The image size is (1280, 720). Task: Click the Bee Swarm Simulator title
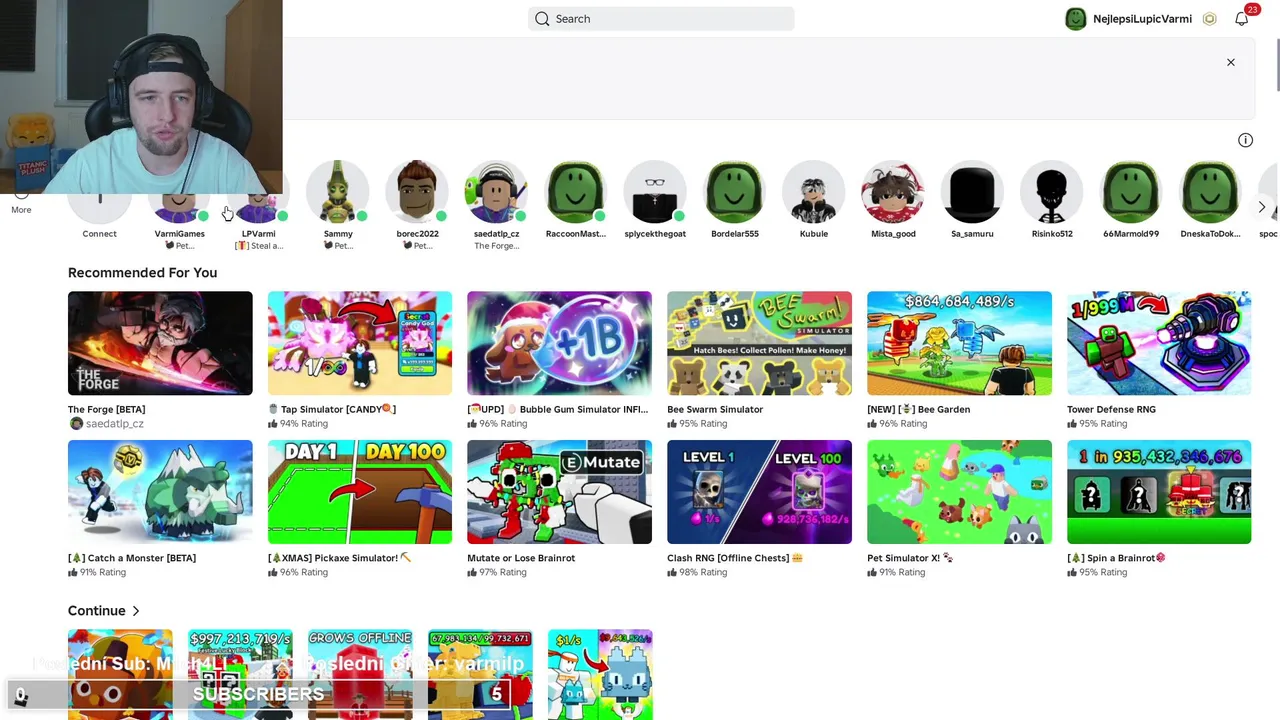click(x=715, y=409)
